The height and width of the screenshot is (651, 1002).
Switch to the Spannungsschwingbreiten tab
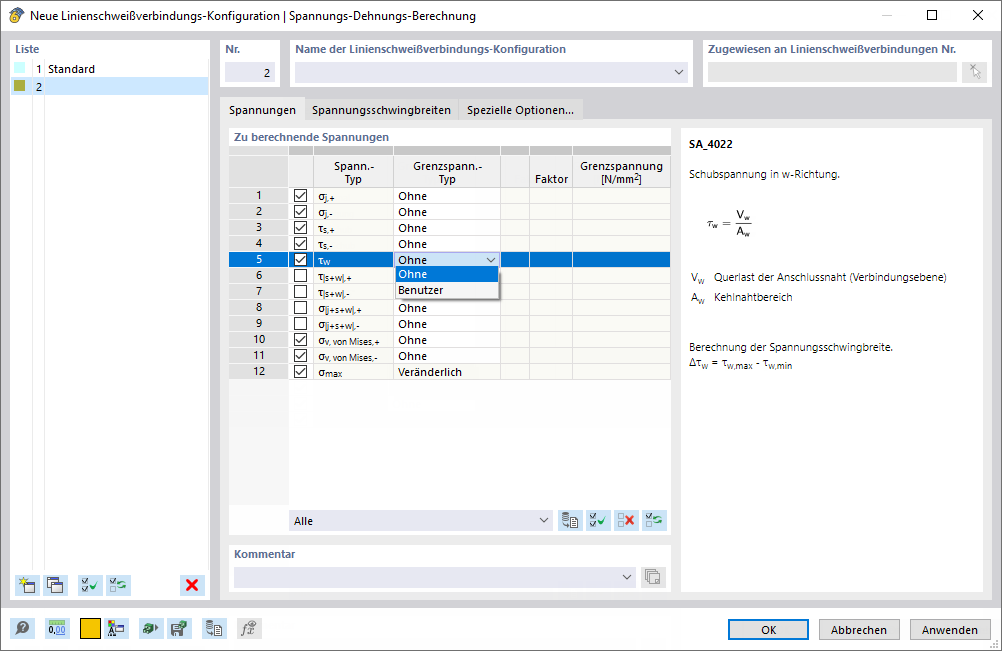coord(382,110)
